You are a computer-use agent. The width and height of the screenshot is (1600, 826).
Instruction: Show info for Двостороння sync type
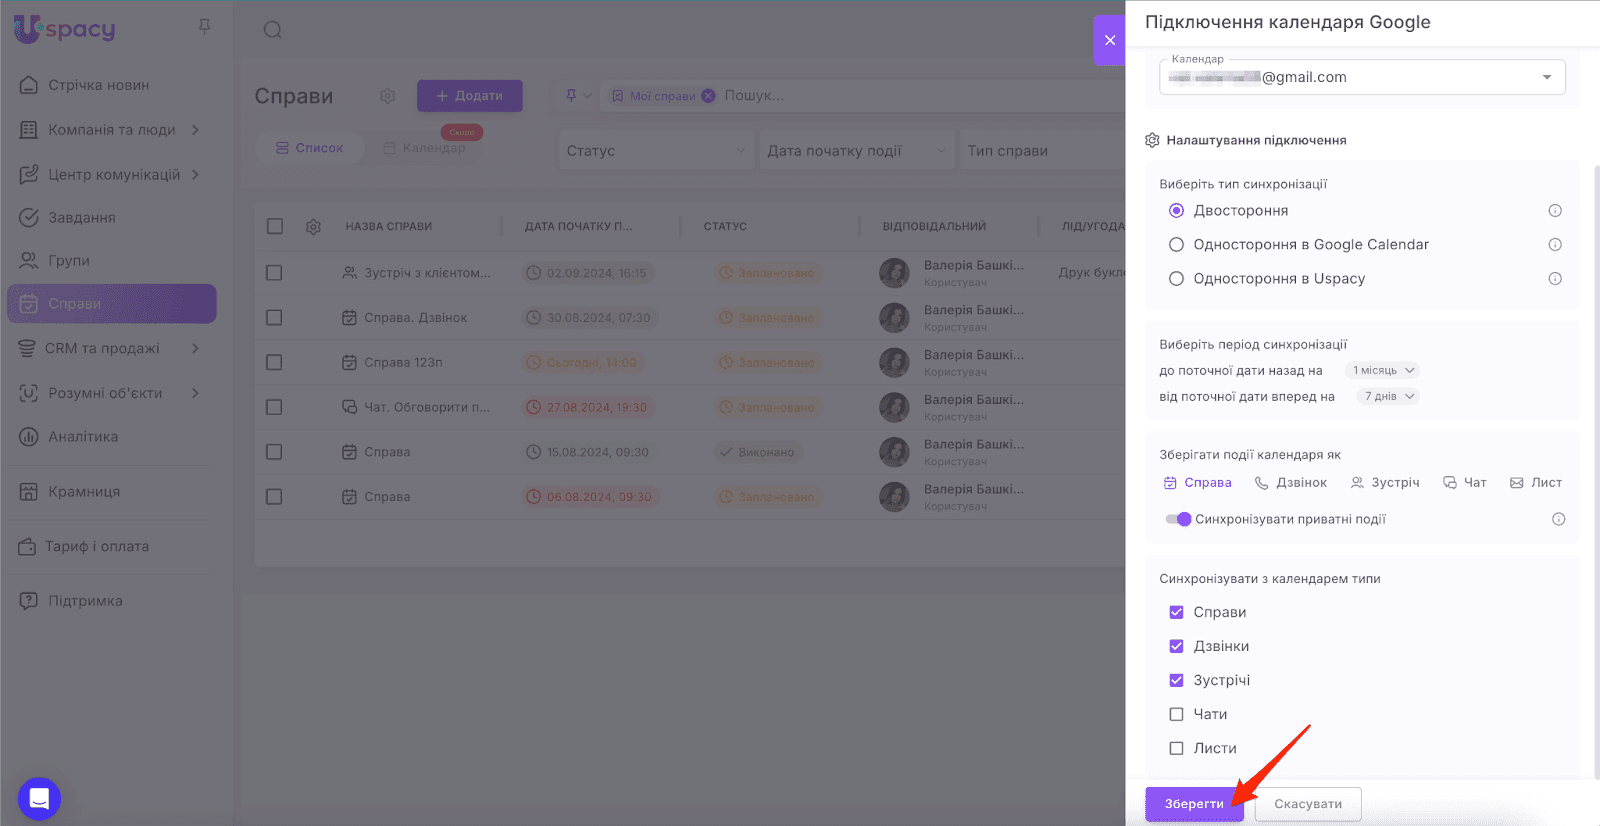tap(1555, 211)
